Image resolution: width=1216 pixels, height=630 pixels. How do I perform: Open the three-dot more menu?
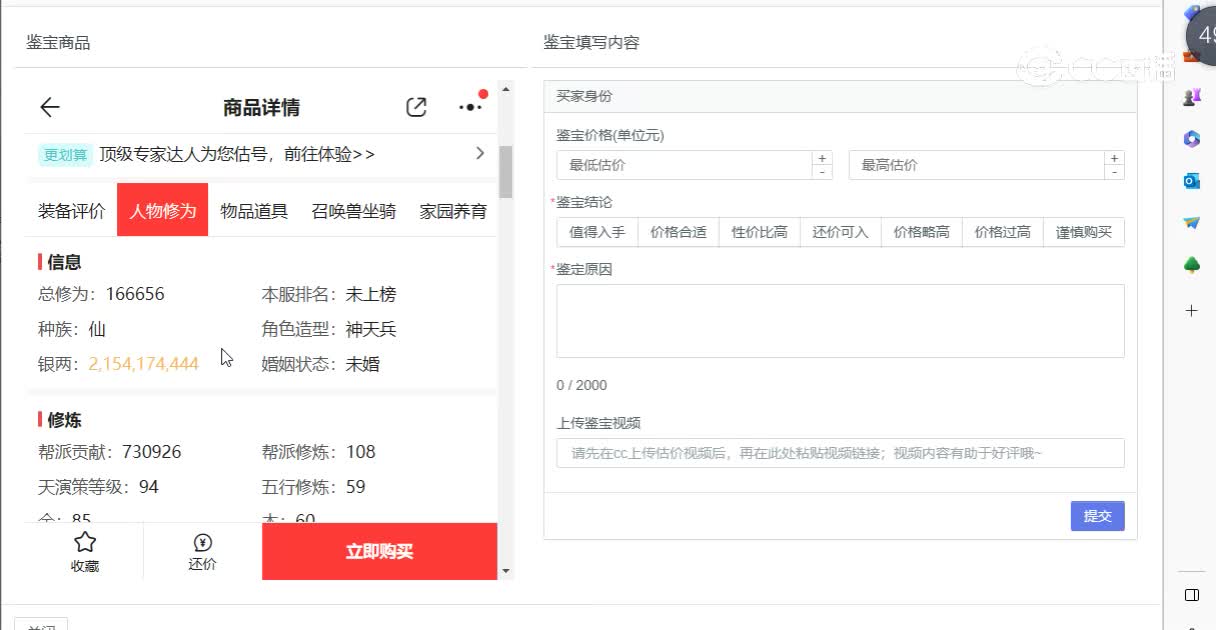pos(470,107)
